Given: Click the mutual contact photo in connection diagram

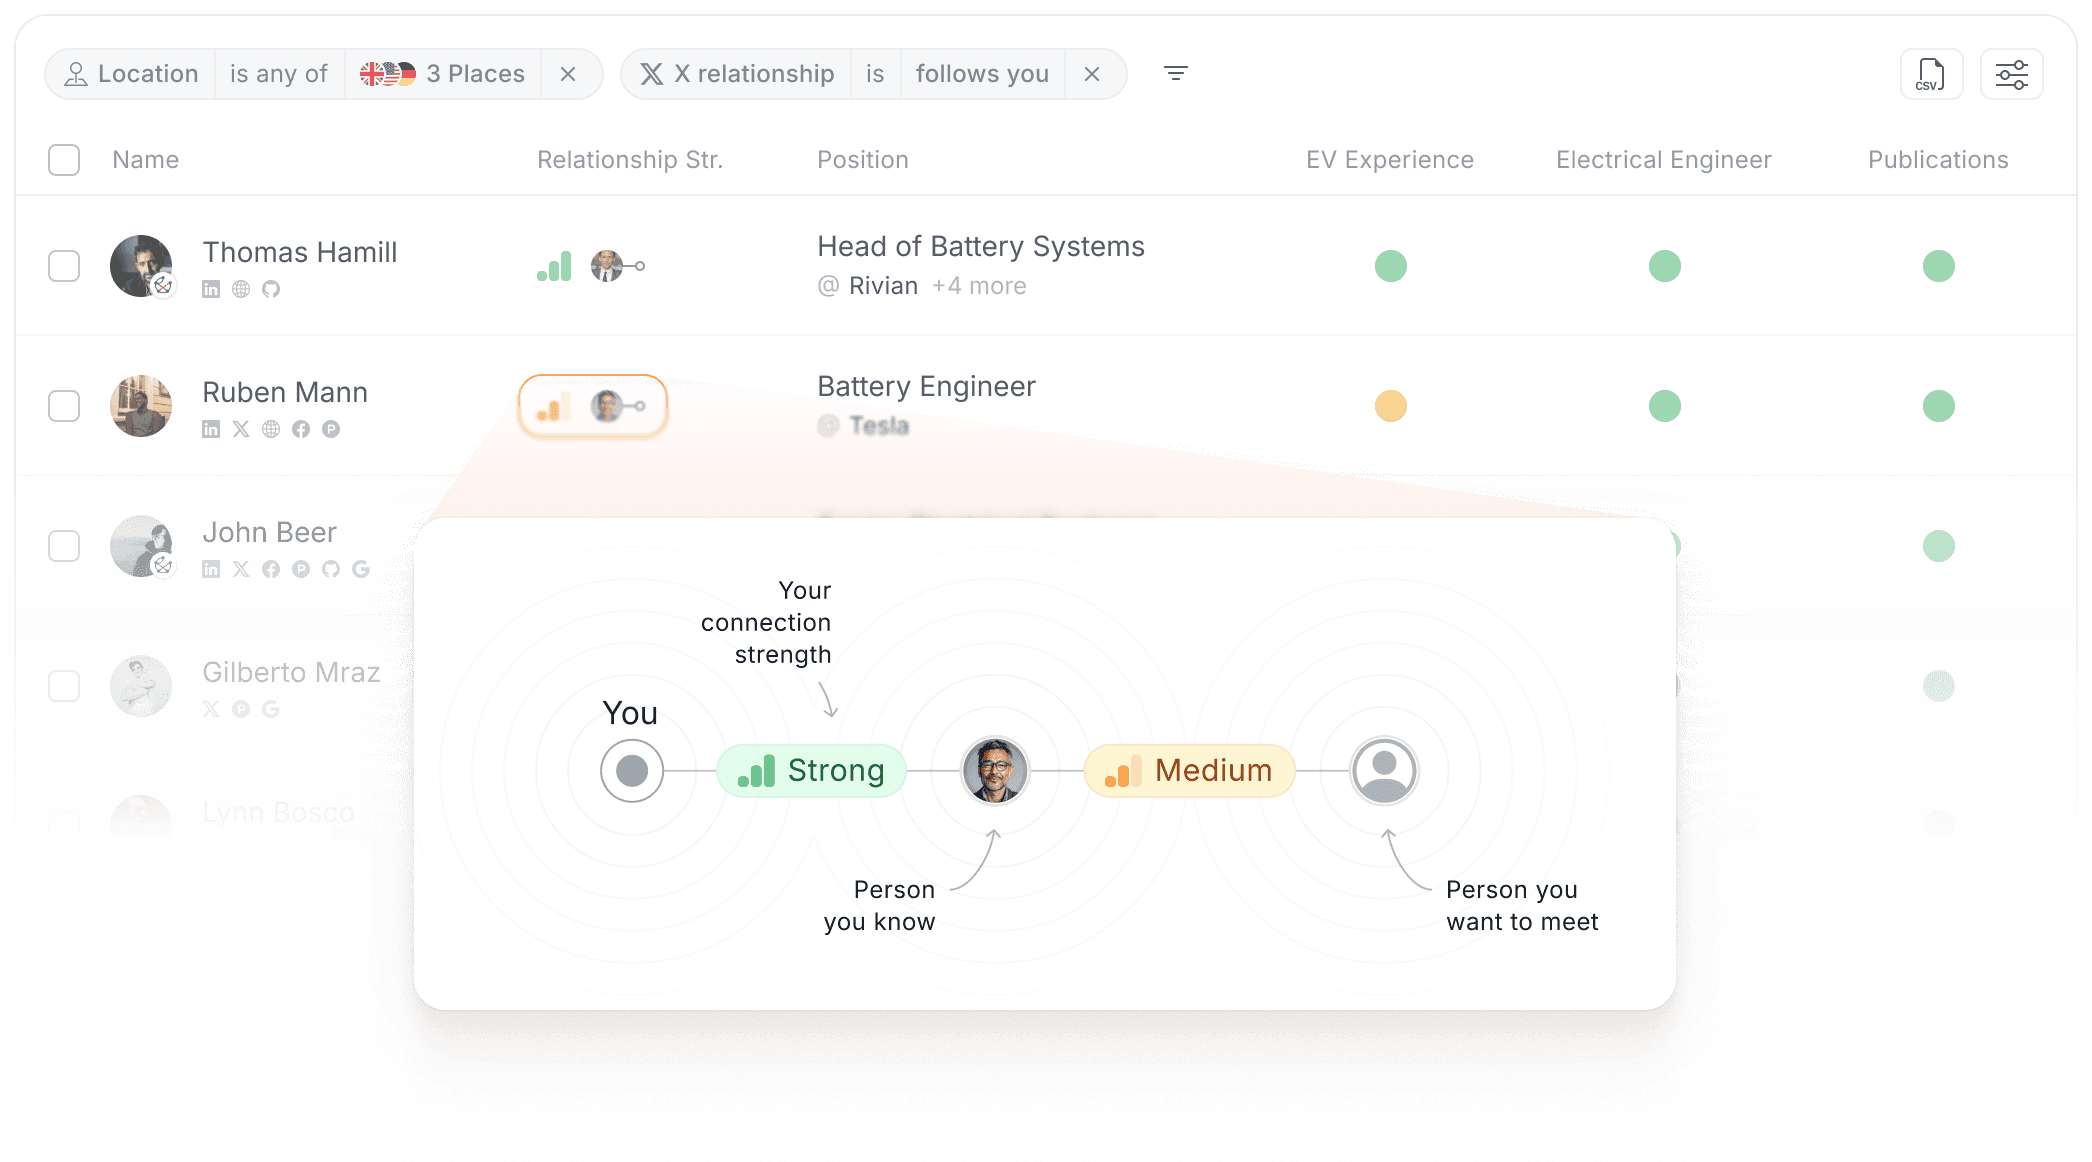Looking at the screenshot, I should point(995,771).
